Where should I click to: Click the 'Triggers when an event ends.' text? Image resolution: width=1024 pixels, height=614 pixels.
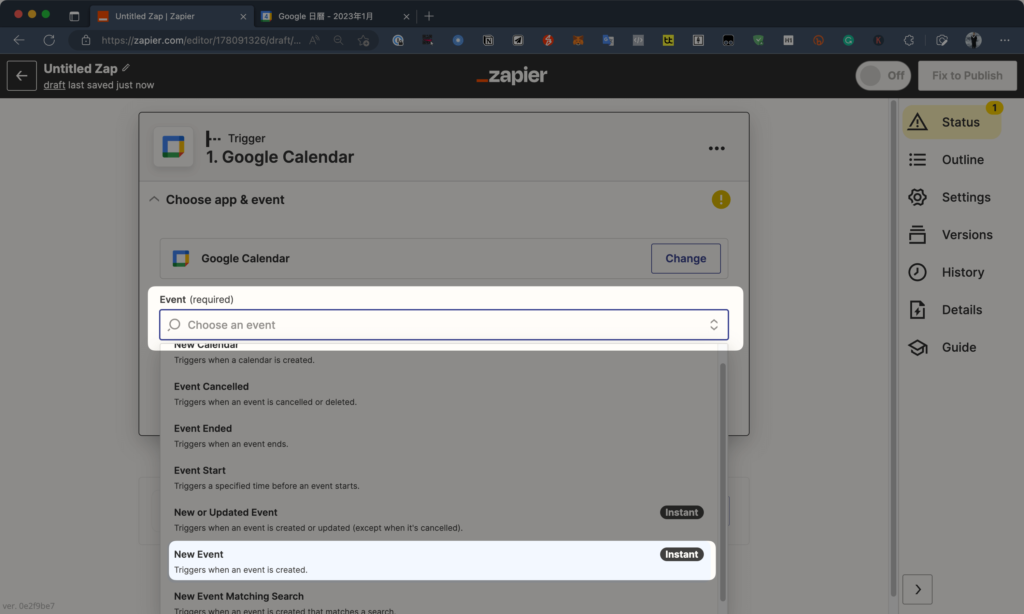231,444
